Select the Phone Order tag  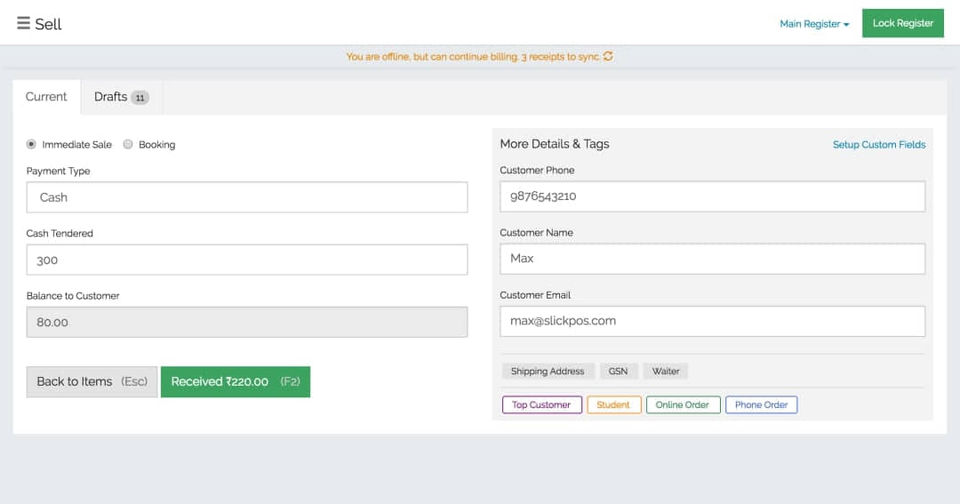click(761, 405)
